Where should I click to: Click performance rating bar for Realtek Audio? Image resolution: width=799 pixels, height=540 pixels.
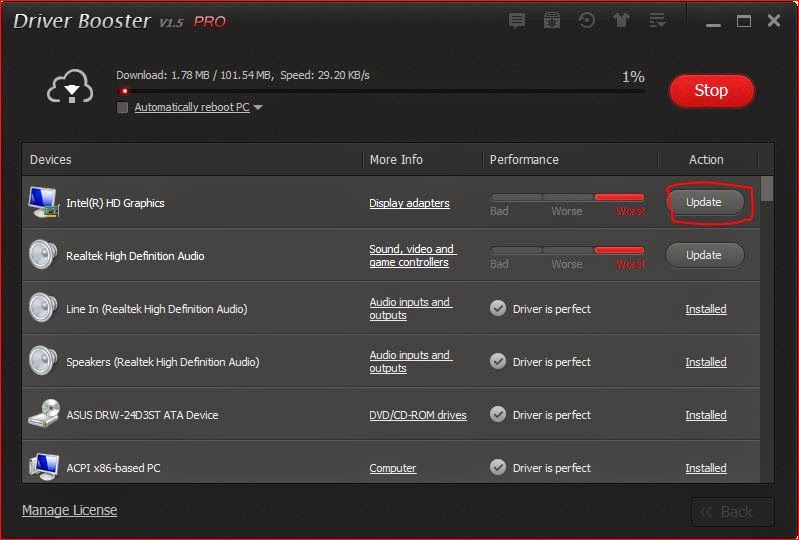point(567,250)
